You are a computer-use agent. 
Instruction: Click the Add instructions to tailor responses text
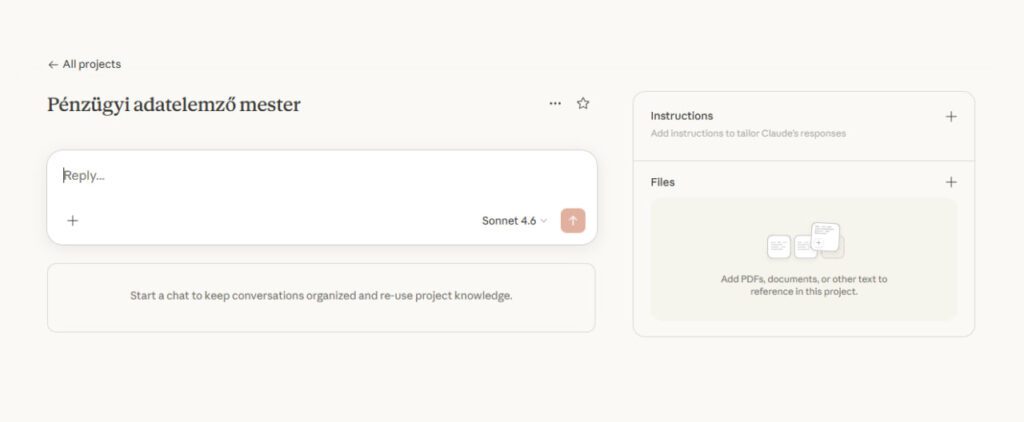coord(748,133)
